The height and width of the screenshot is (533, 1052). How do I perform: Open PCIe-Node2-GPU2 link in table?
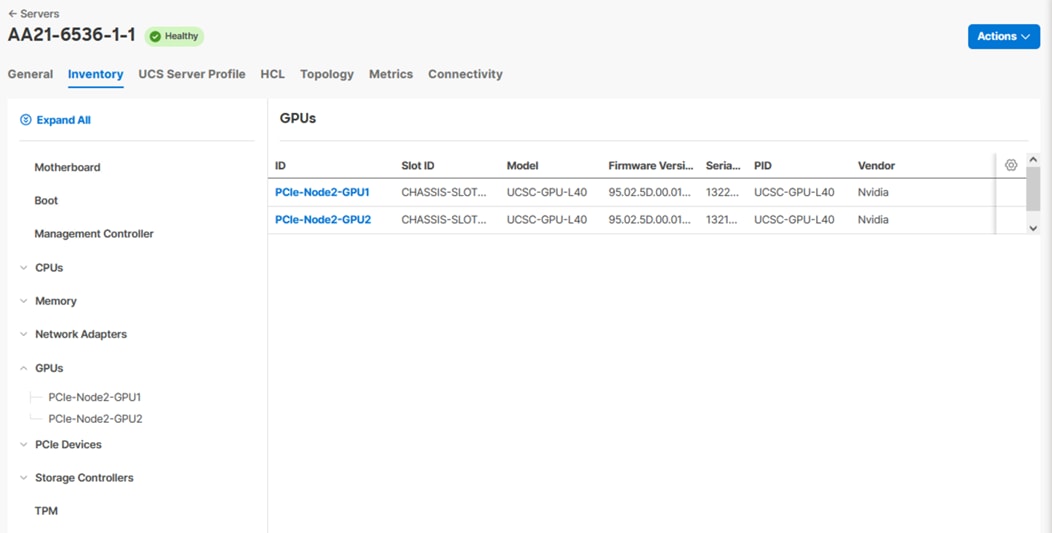click(323, 220)
